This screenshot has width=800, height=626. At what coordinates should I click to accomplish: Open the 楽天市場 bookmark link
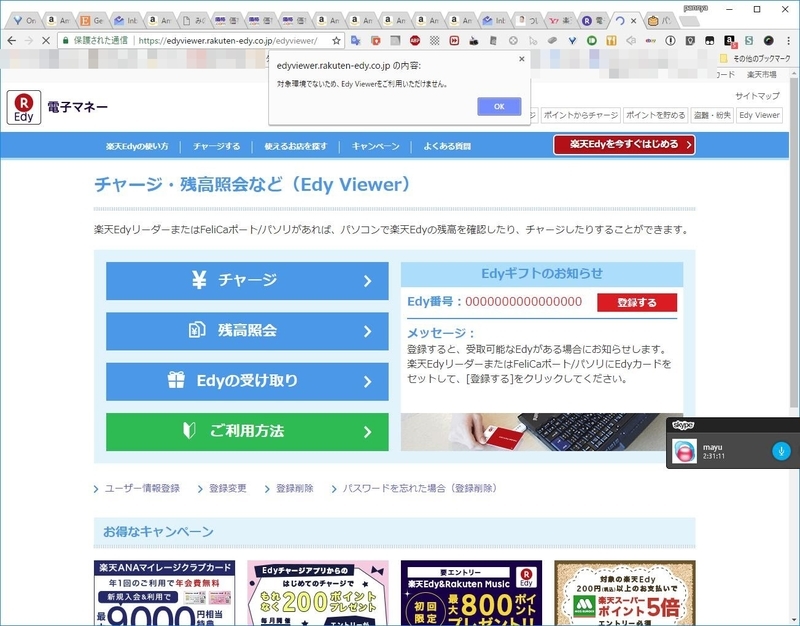[761, 74]
